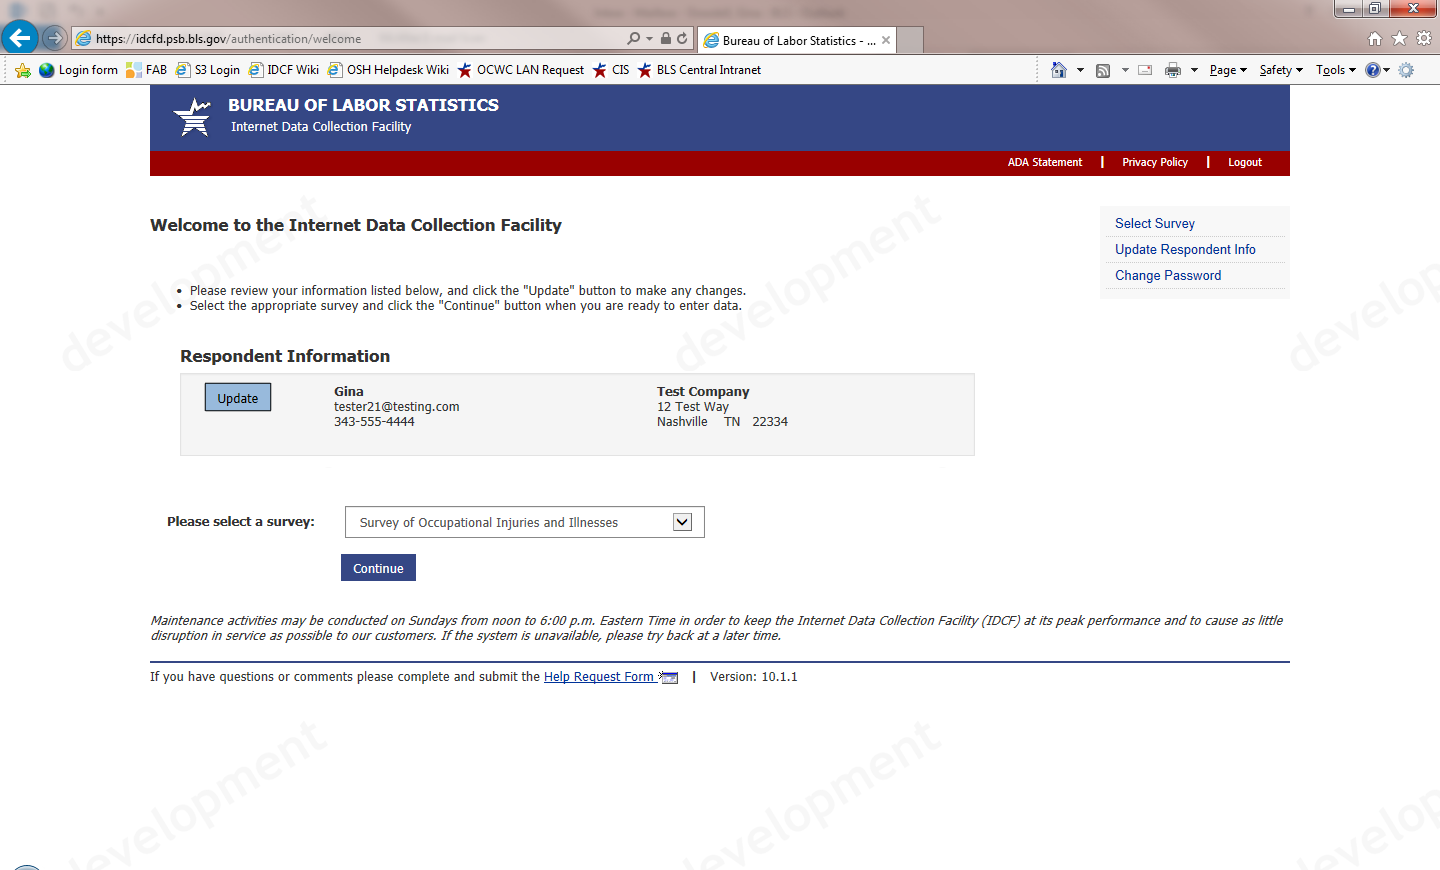Image resolution: width=1440 pixels, height=870 pixels.
Task: Open a new blank tab
Action: tap(910, 40)
